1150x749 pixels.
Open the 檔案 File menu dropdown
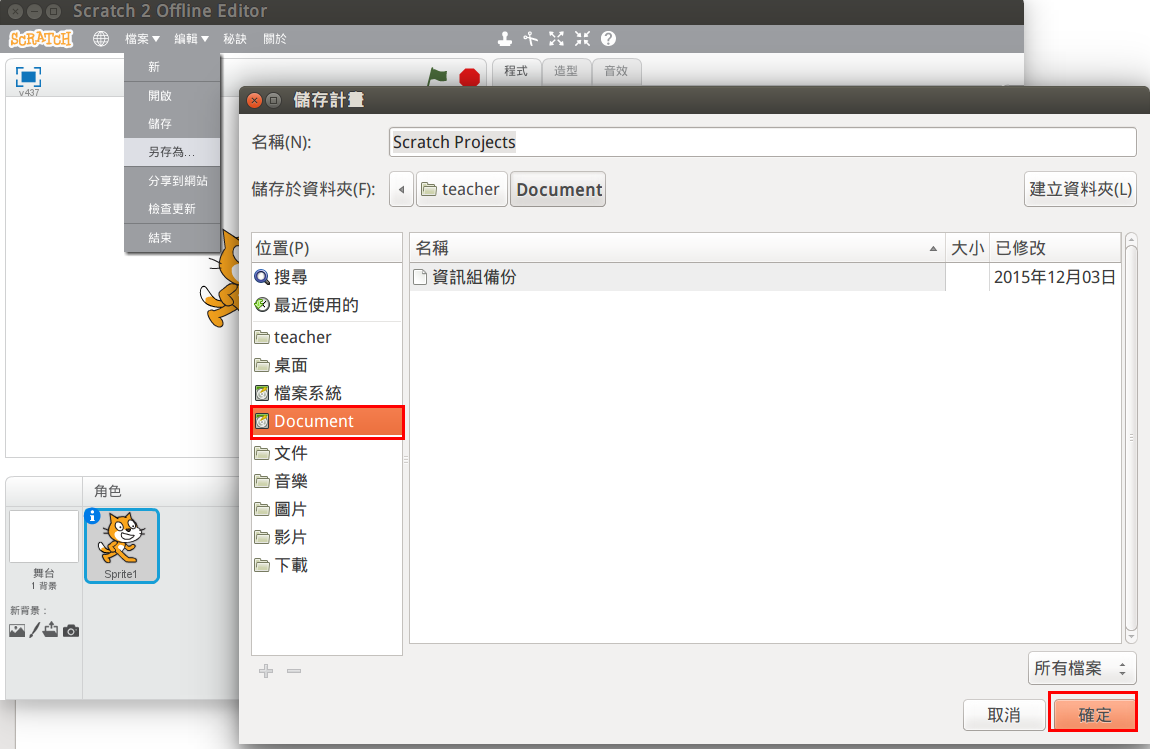click(142, 39)
